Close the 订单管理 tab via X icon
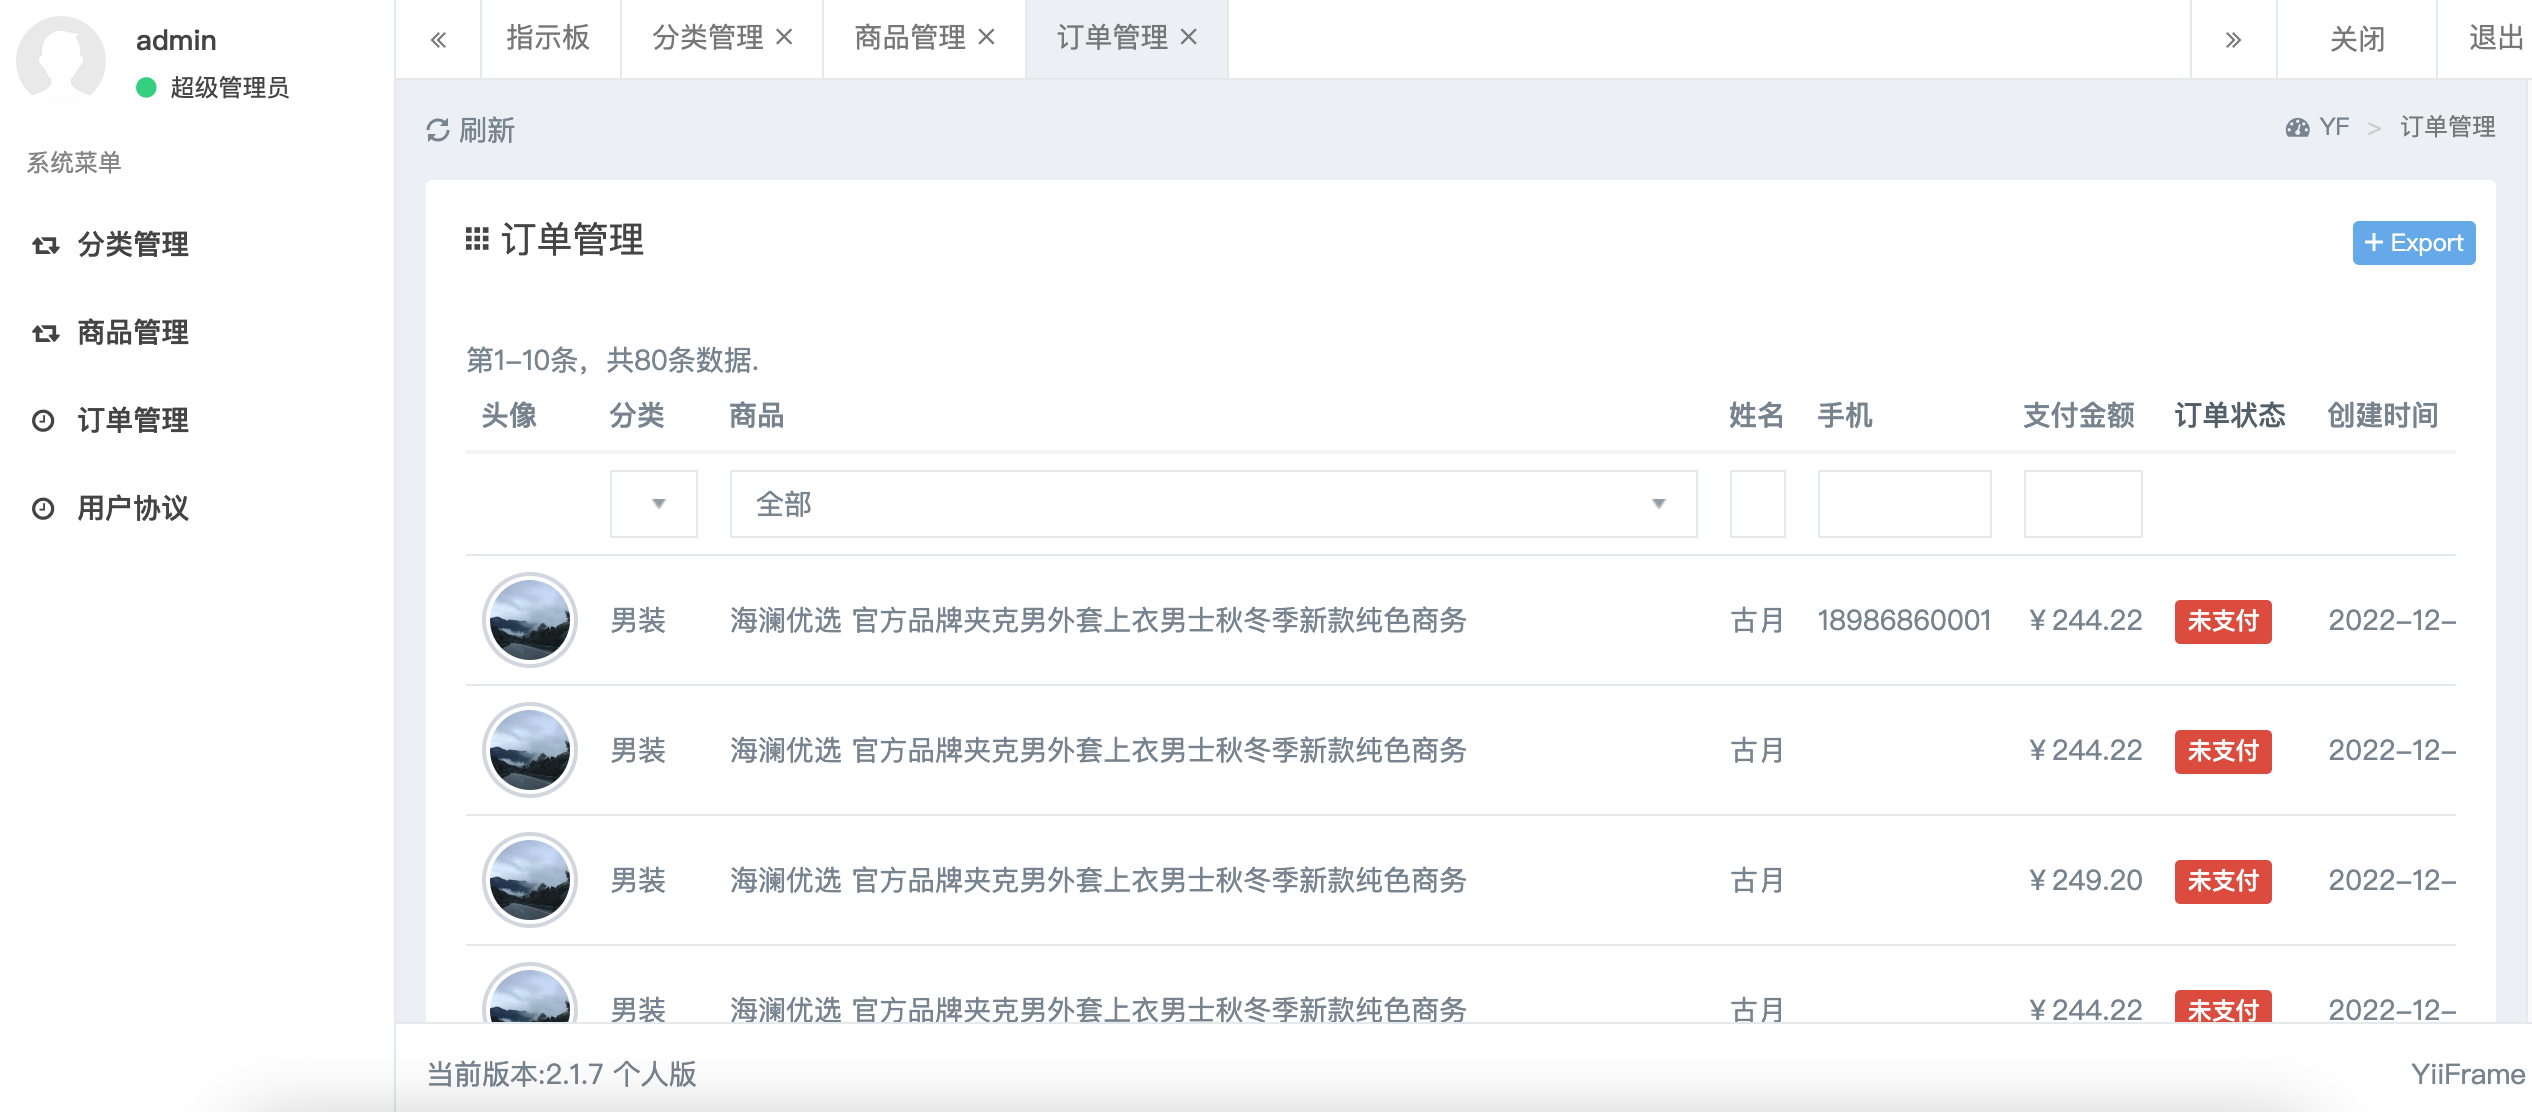2532x1112 pixels. (x=1189, y=37)
